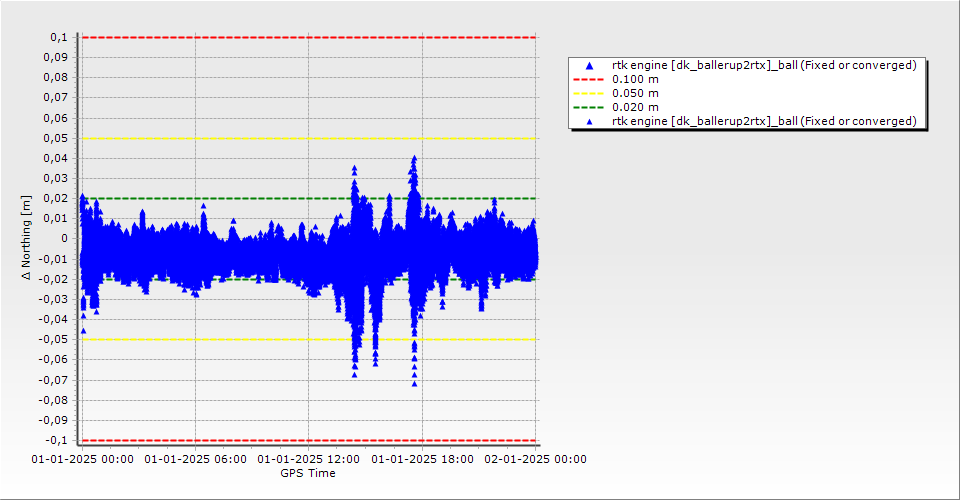This screenshot has height=500, width=960.
Task: Click the -0,08 y-axis tick label
Action: click(54, 400)
